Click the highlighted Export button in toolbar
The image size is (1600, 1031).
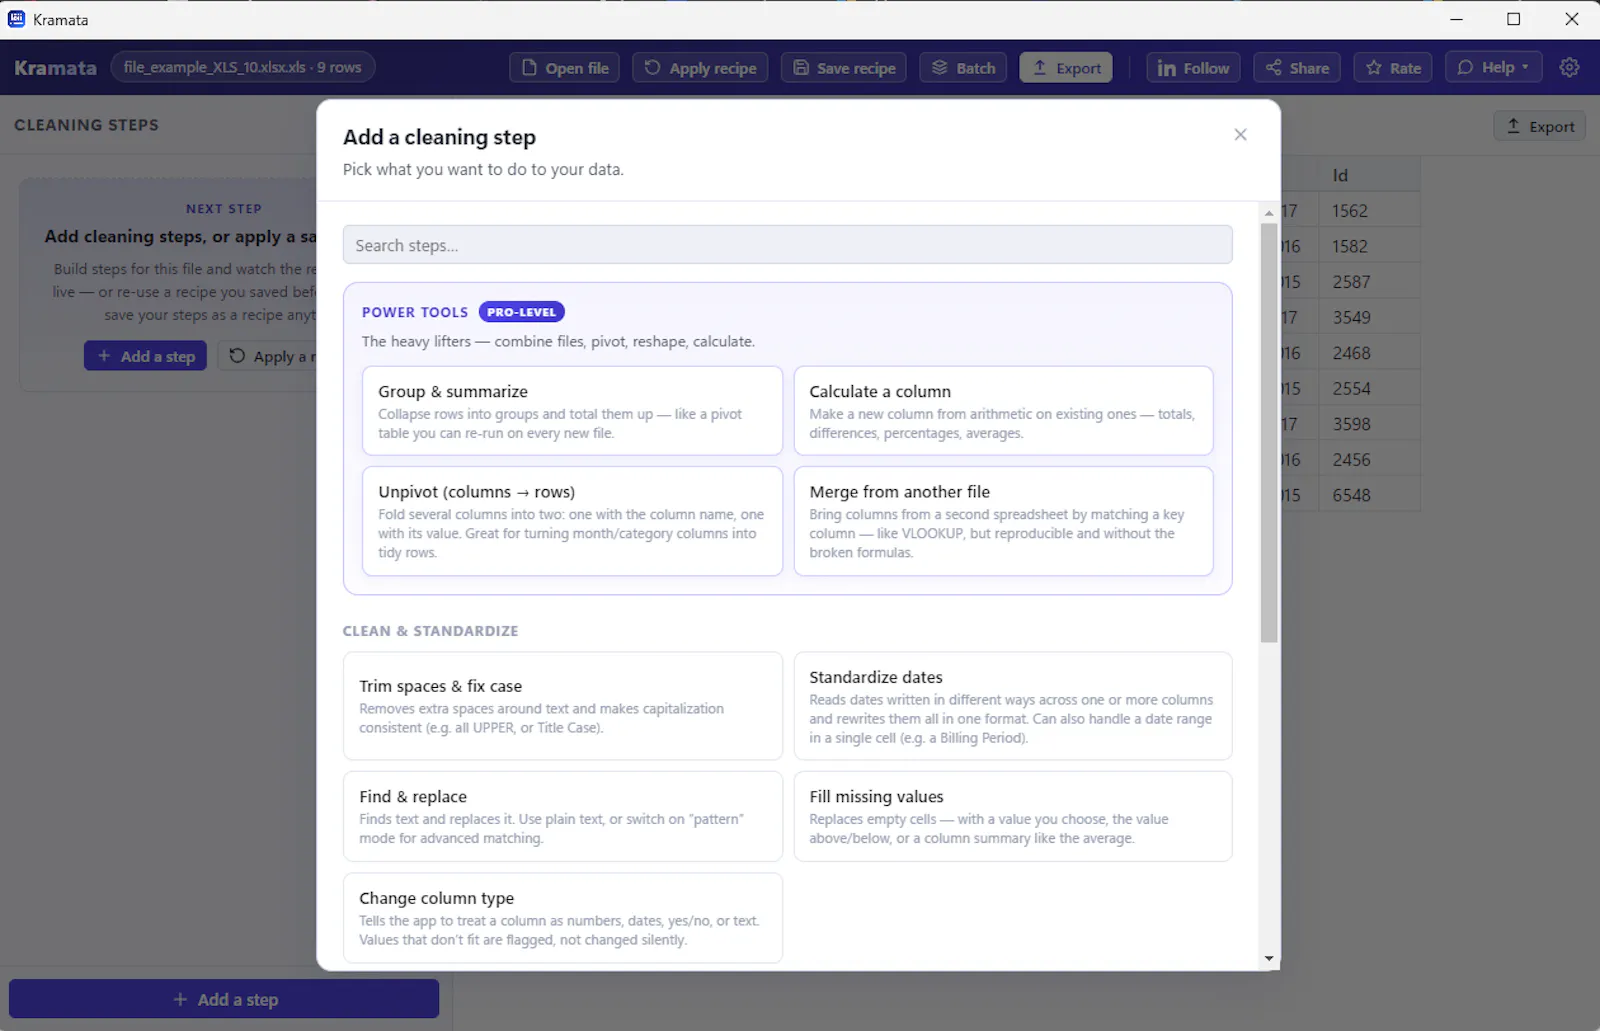click(1066, 68)
